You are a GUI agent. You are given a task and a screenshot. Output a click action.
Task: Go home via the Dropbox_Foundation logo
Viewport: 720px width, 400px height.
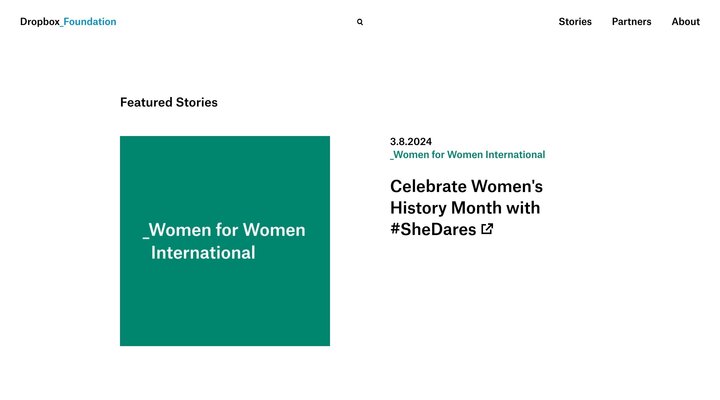click(x=68, y=22)
